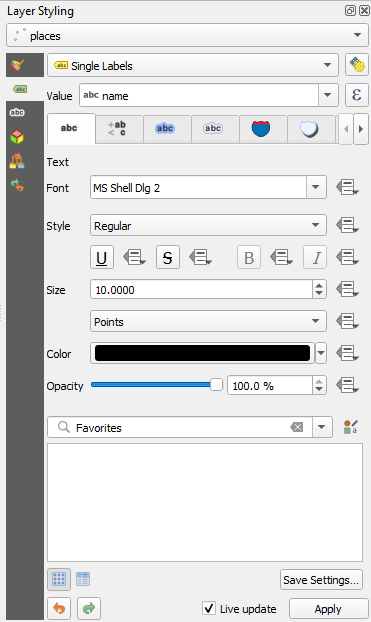Click the Save Settings button
This screenshot has width=371, height=622.
[x=321, y=580]
